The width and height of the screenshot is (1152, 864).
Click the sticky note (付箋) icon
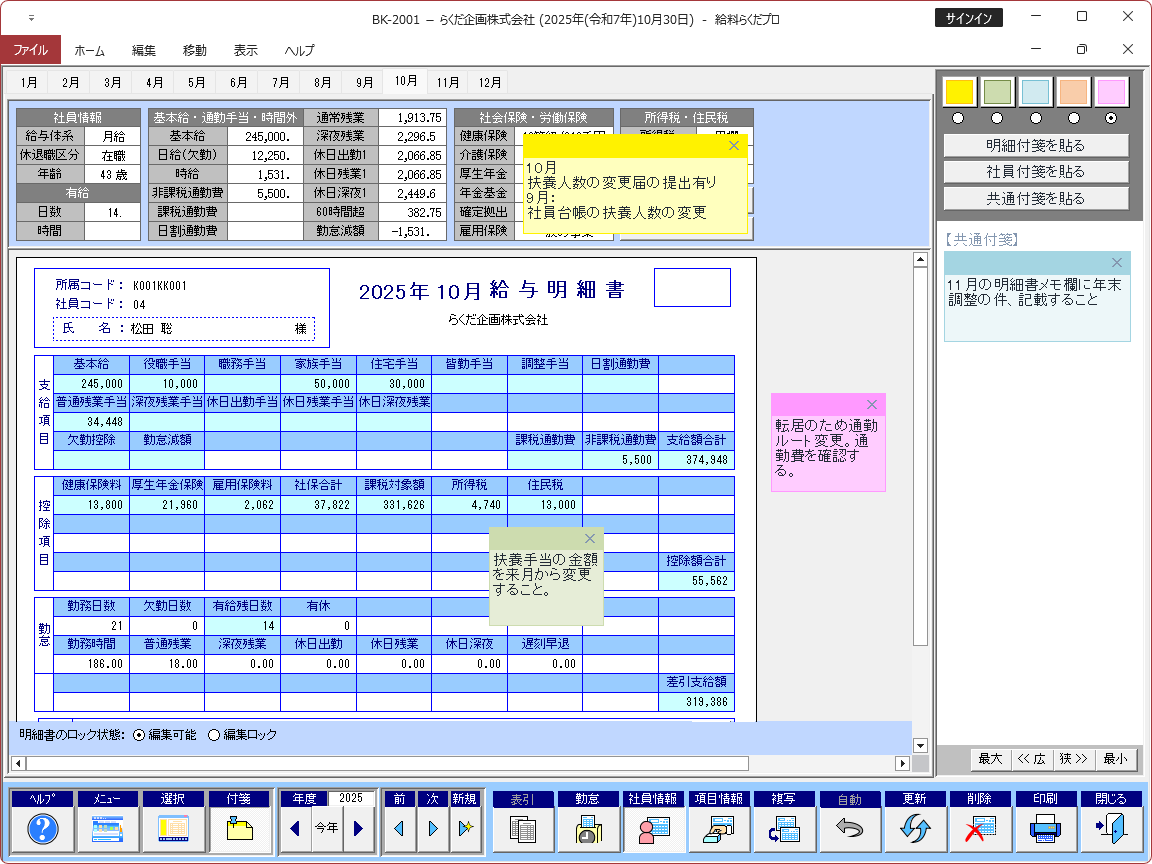[239, 829]
